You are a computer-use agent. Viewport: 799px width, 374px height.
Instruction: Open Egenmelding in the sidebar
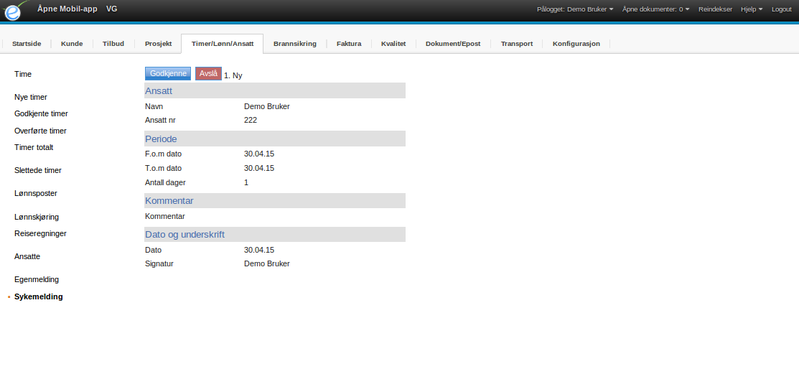click(x=36, y=279)
